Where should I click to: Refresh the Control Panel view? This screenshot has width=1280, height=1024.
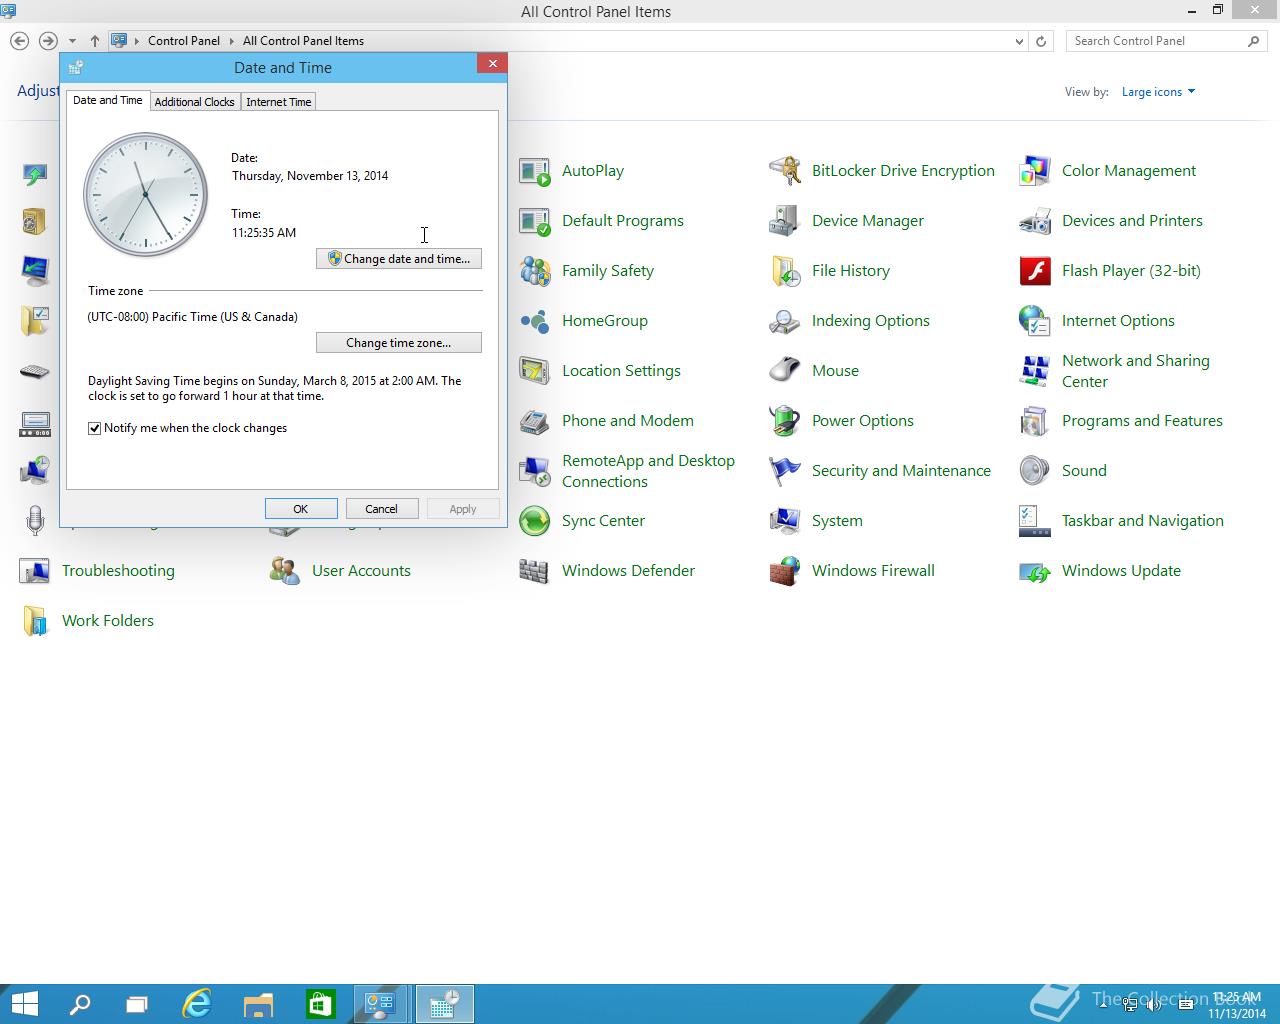pos(1041,41)
